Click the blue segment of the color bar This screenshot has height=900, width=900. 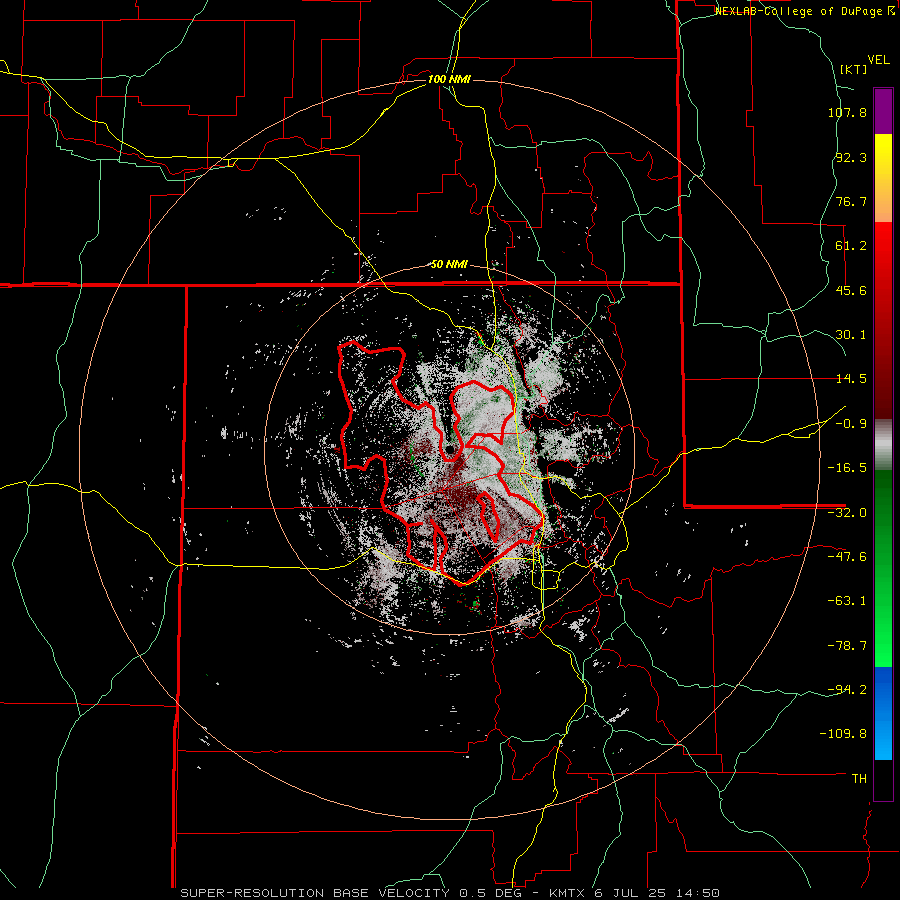(883, 713)
